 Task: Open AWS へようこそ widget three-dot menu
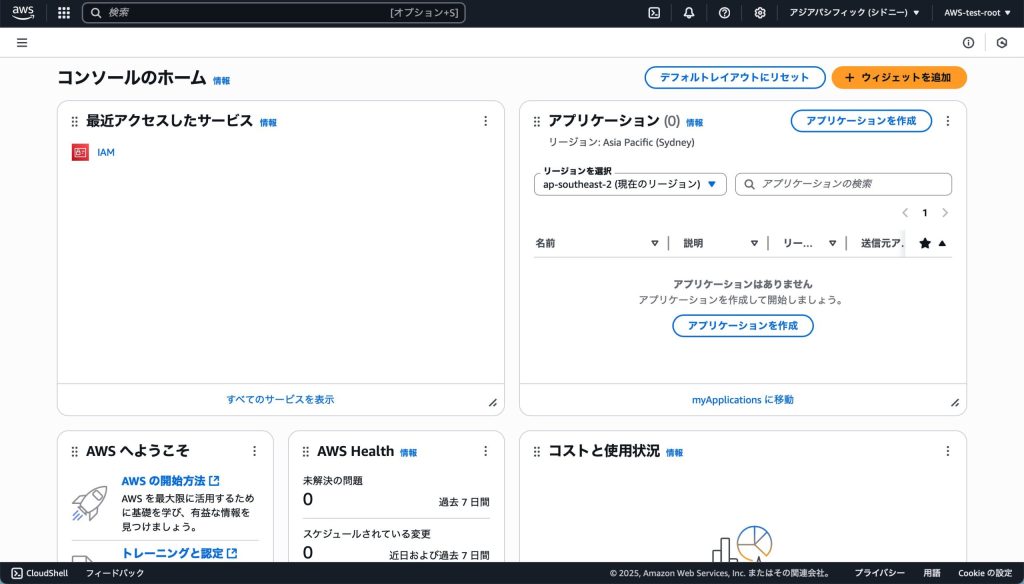[x=255, y=451]
